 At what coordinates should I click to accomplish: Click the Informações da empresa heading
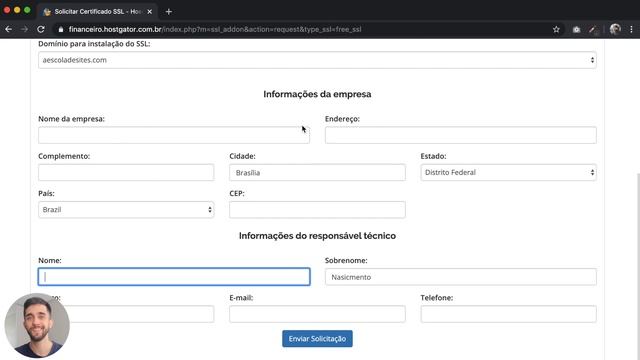317,94
